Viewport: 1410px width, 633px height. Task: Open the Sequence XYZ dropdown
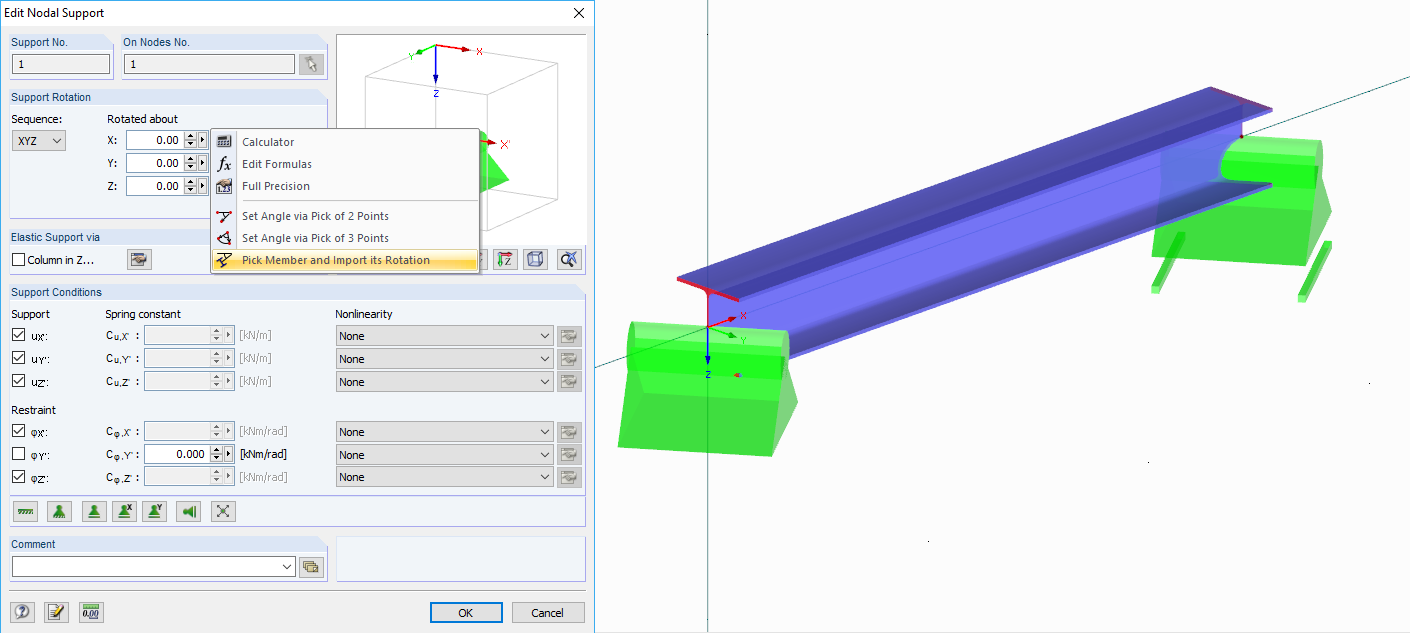(x=38, y=140)
